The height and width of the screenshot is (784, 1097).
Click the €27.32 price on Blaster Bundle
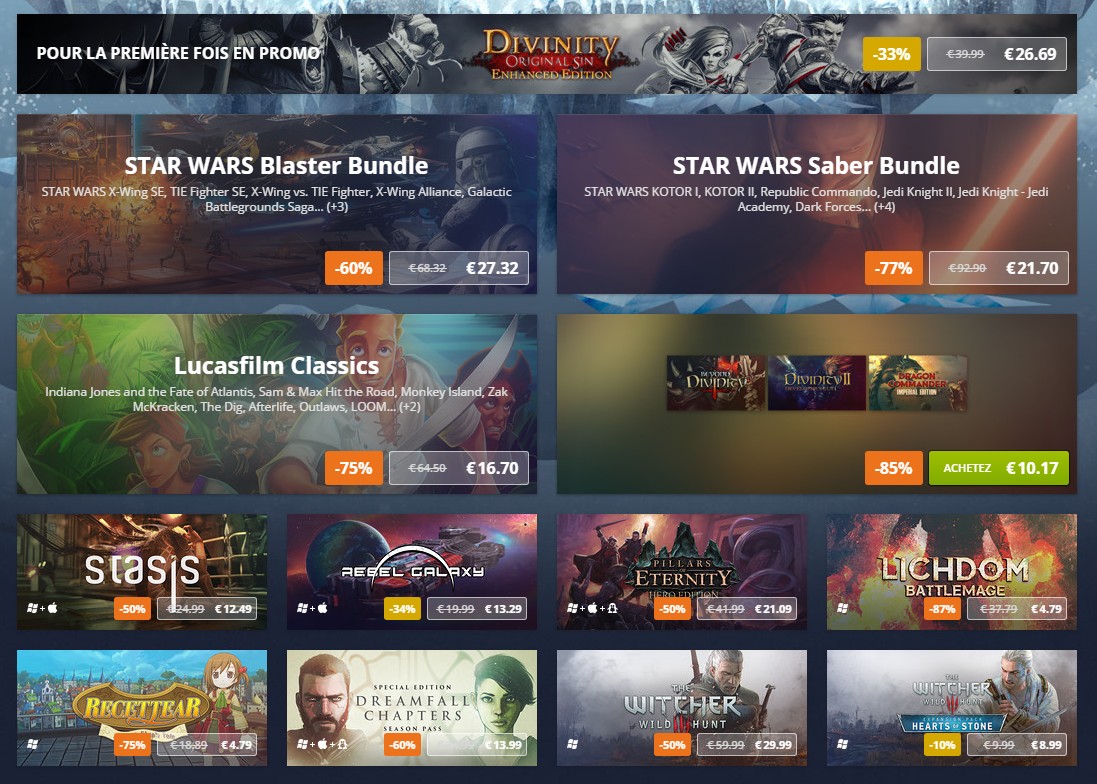pyautogui.click(x=492, y=268)
